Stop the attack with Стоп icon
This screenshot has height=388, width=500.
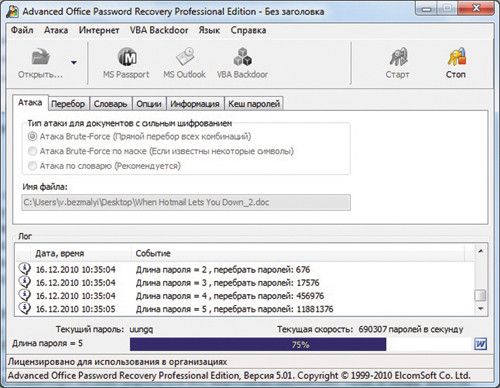click(456, 56)
